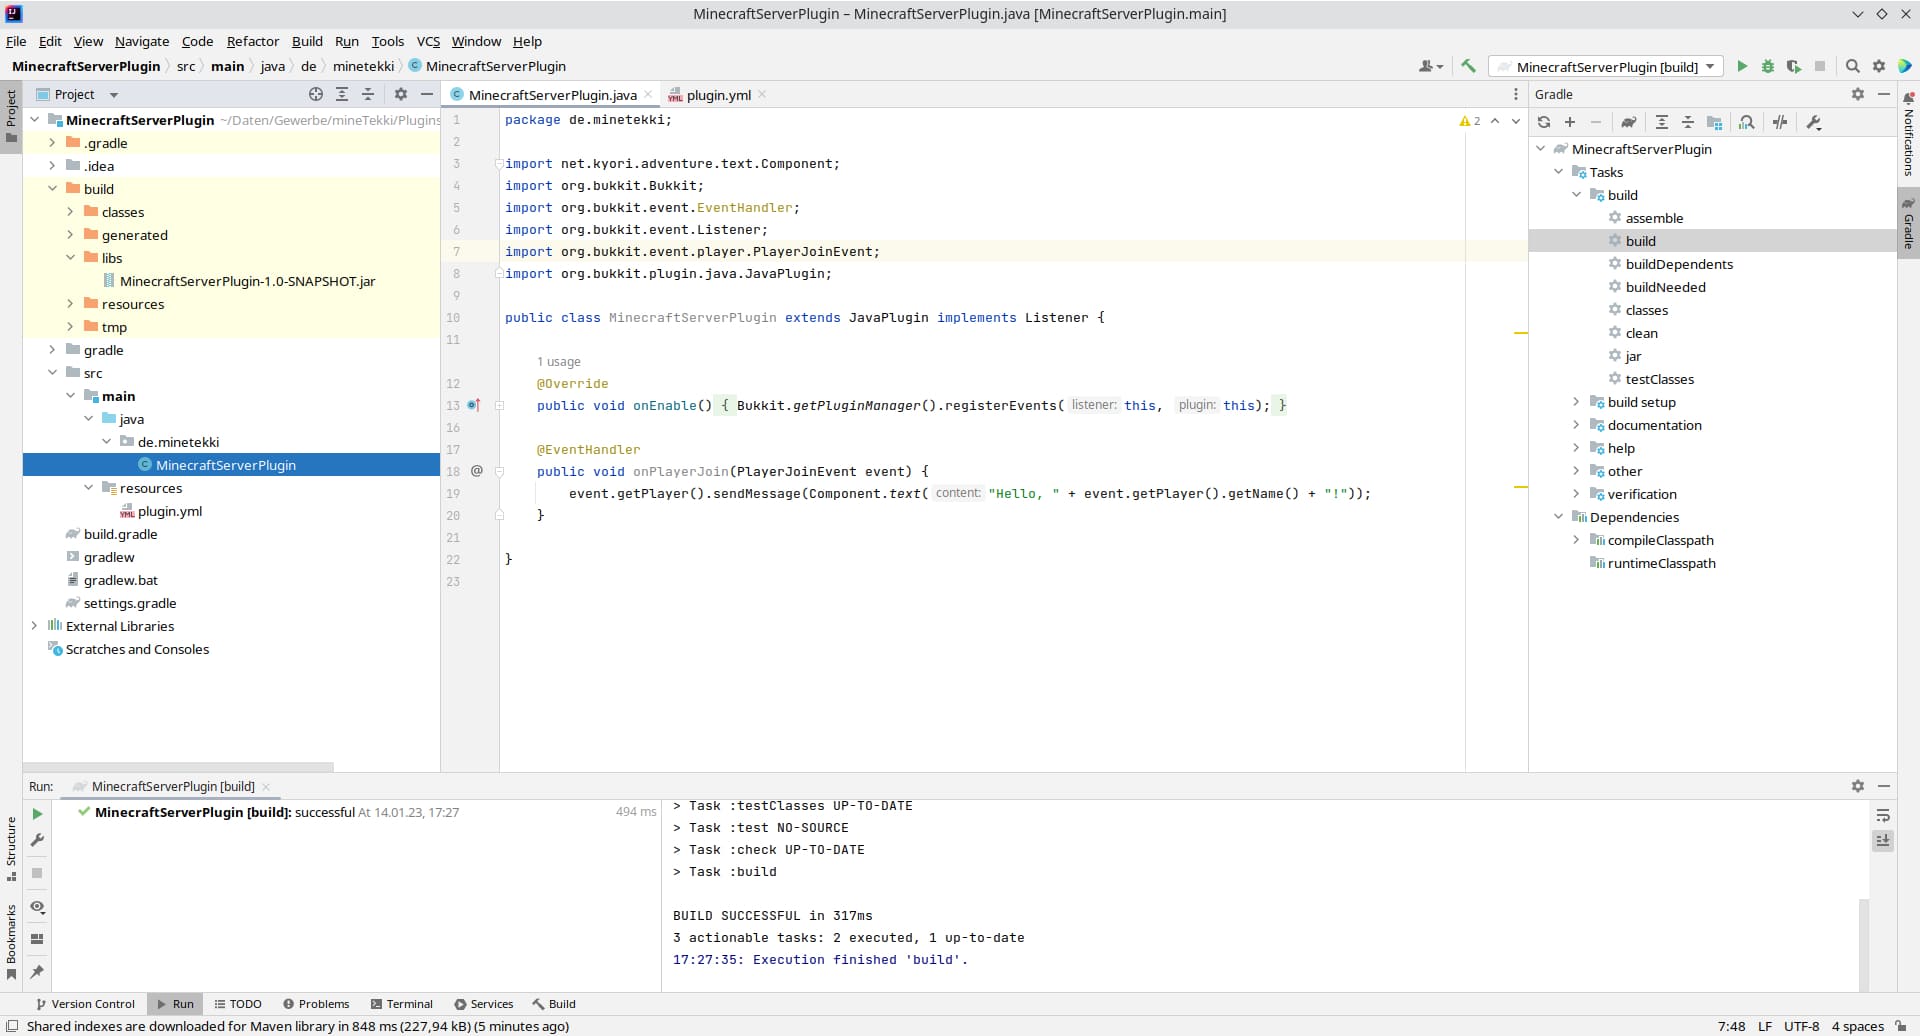The width and height of the screenshot is (1920, 1036).
Task: Open Search Everywhere magnifier icon
Action: pyautogui.click(x=1852, y=66)
